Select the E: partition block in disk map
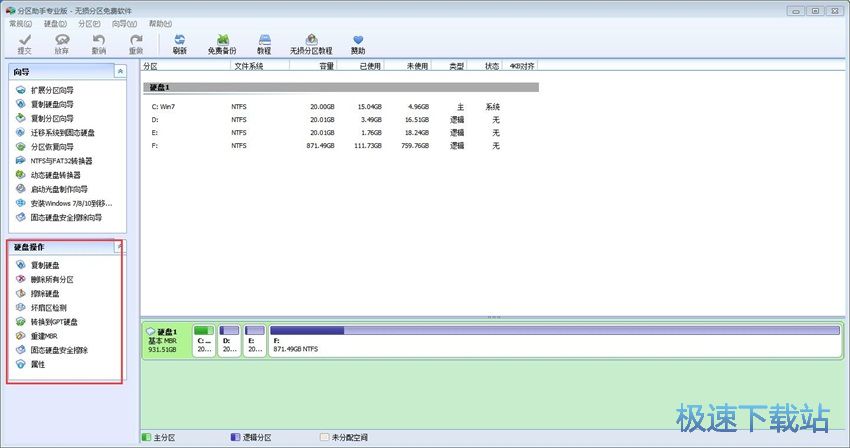This screenshot has height=448, width=850. [254, 341]
